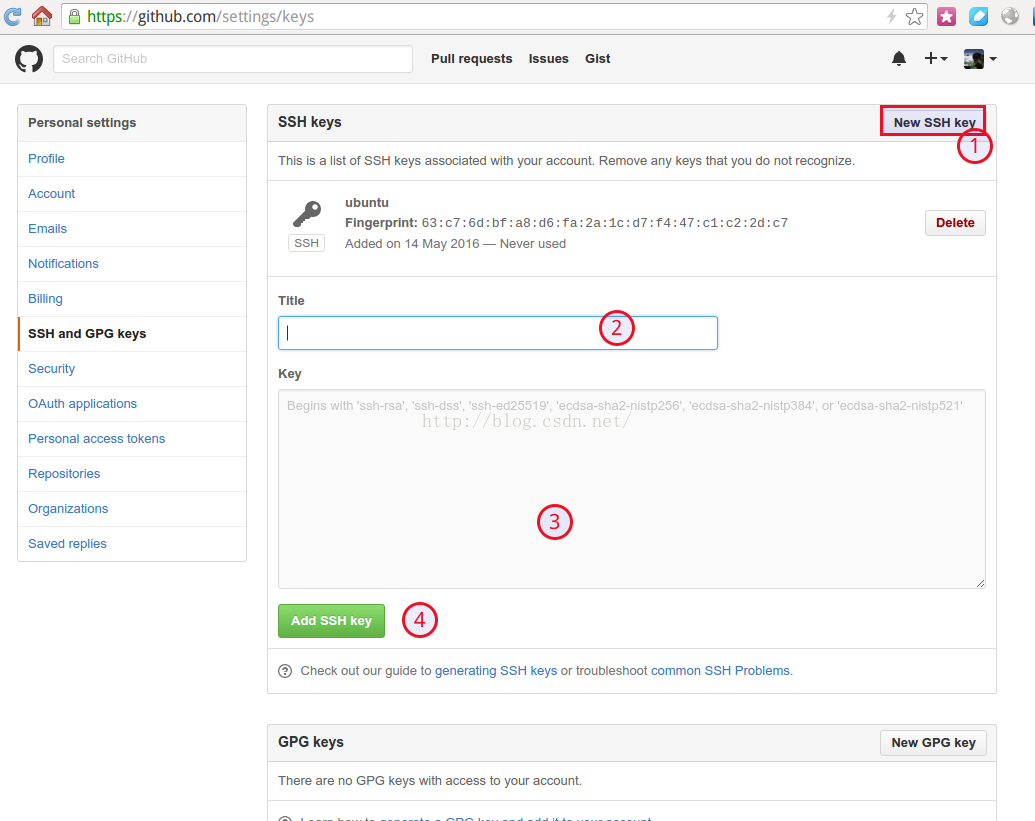This screenshot has width=1035, height=821.
Task: Click the lightning bolt icon in address bar
Action: (892, 16)
